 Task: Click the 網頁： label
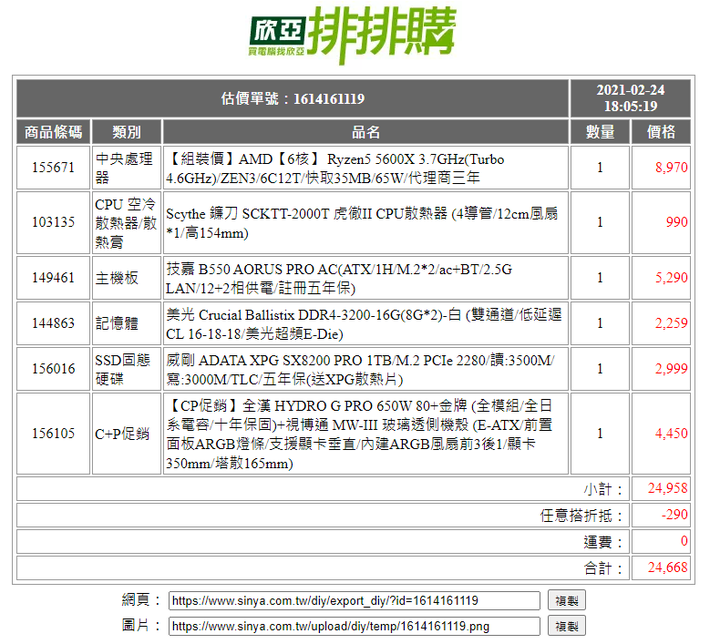tap(141, 600)
